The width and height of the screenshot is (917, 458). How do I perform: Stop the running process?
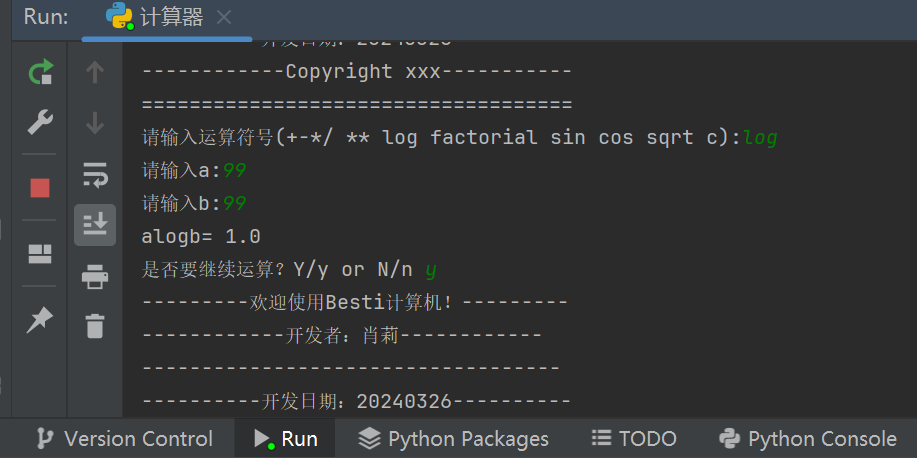[40, 187]
